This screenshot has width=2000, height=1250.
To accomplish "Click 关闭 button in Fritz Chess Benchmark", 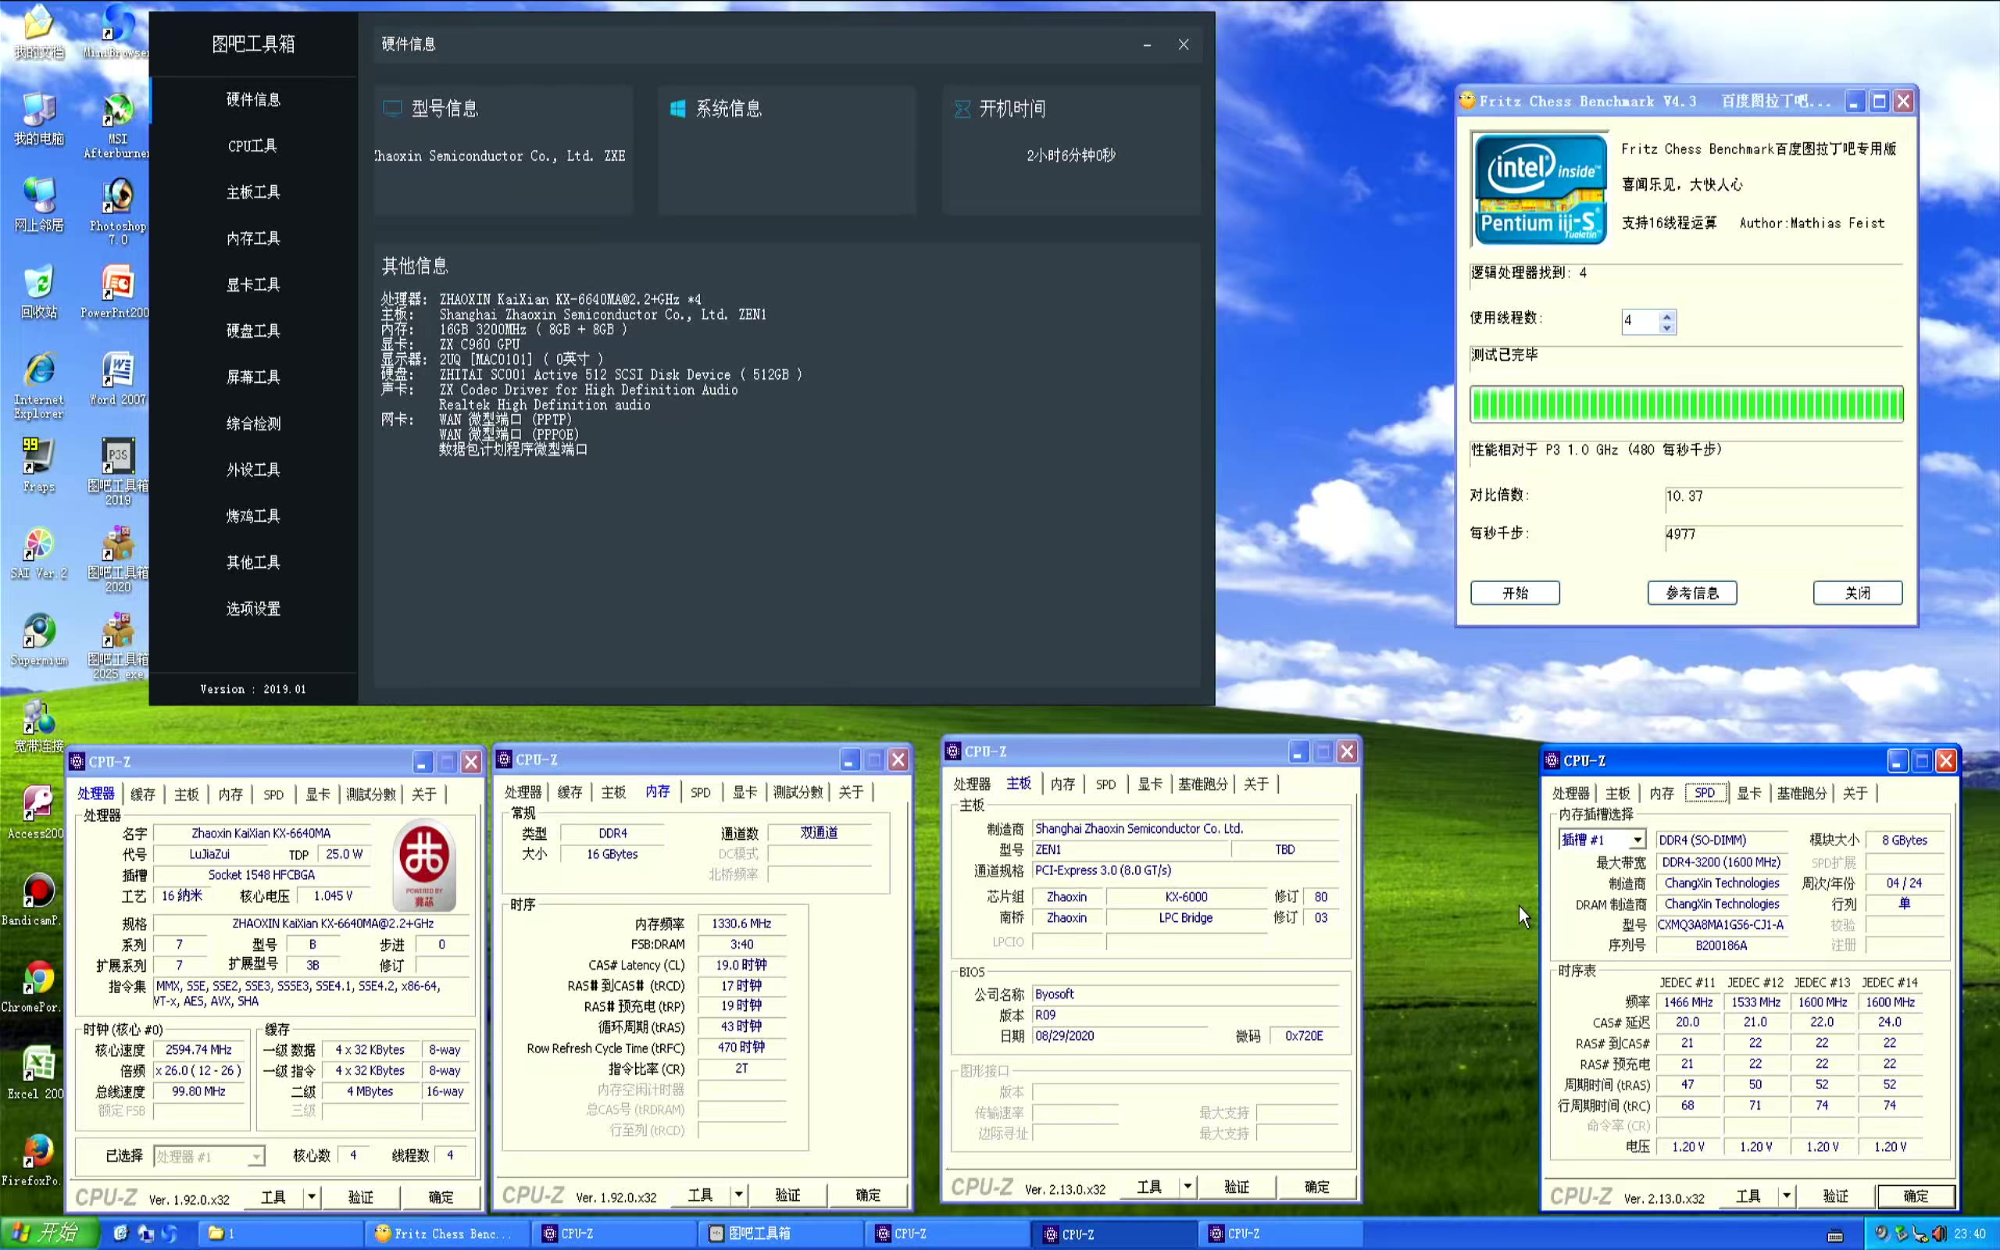I will [1858, 593].
